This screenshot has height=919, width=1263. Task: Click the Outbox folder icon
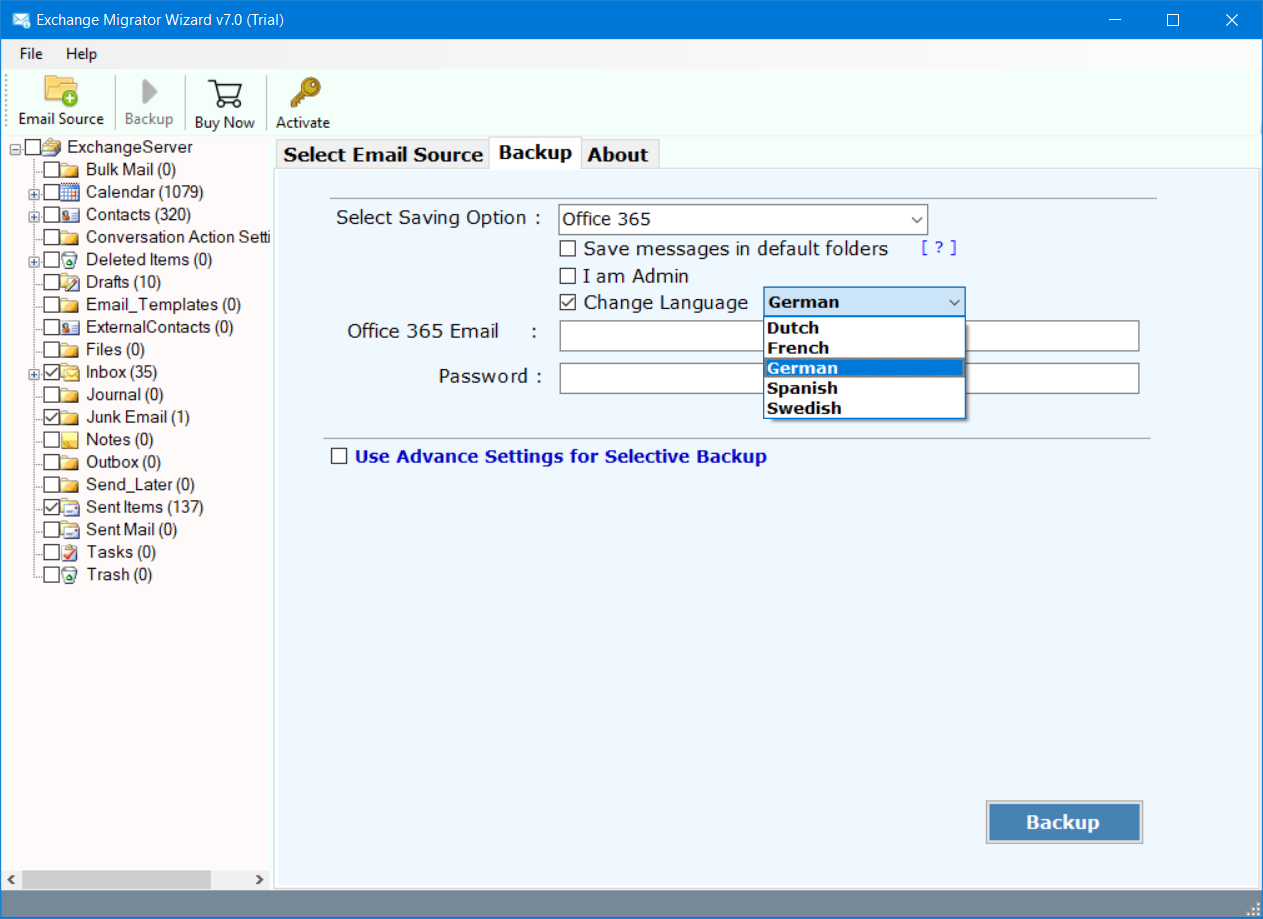tap(70, 462)
